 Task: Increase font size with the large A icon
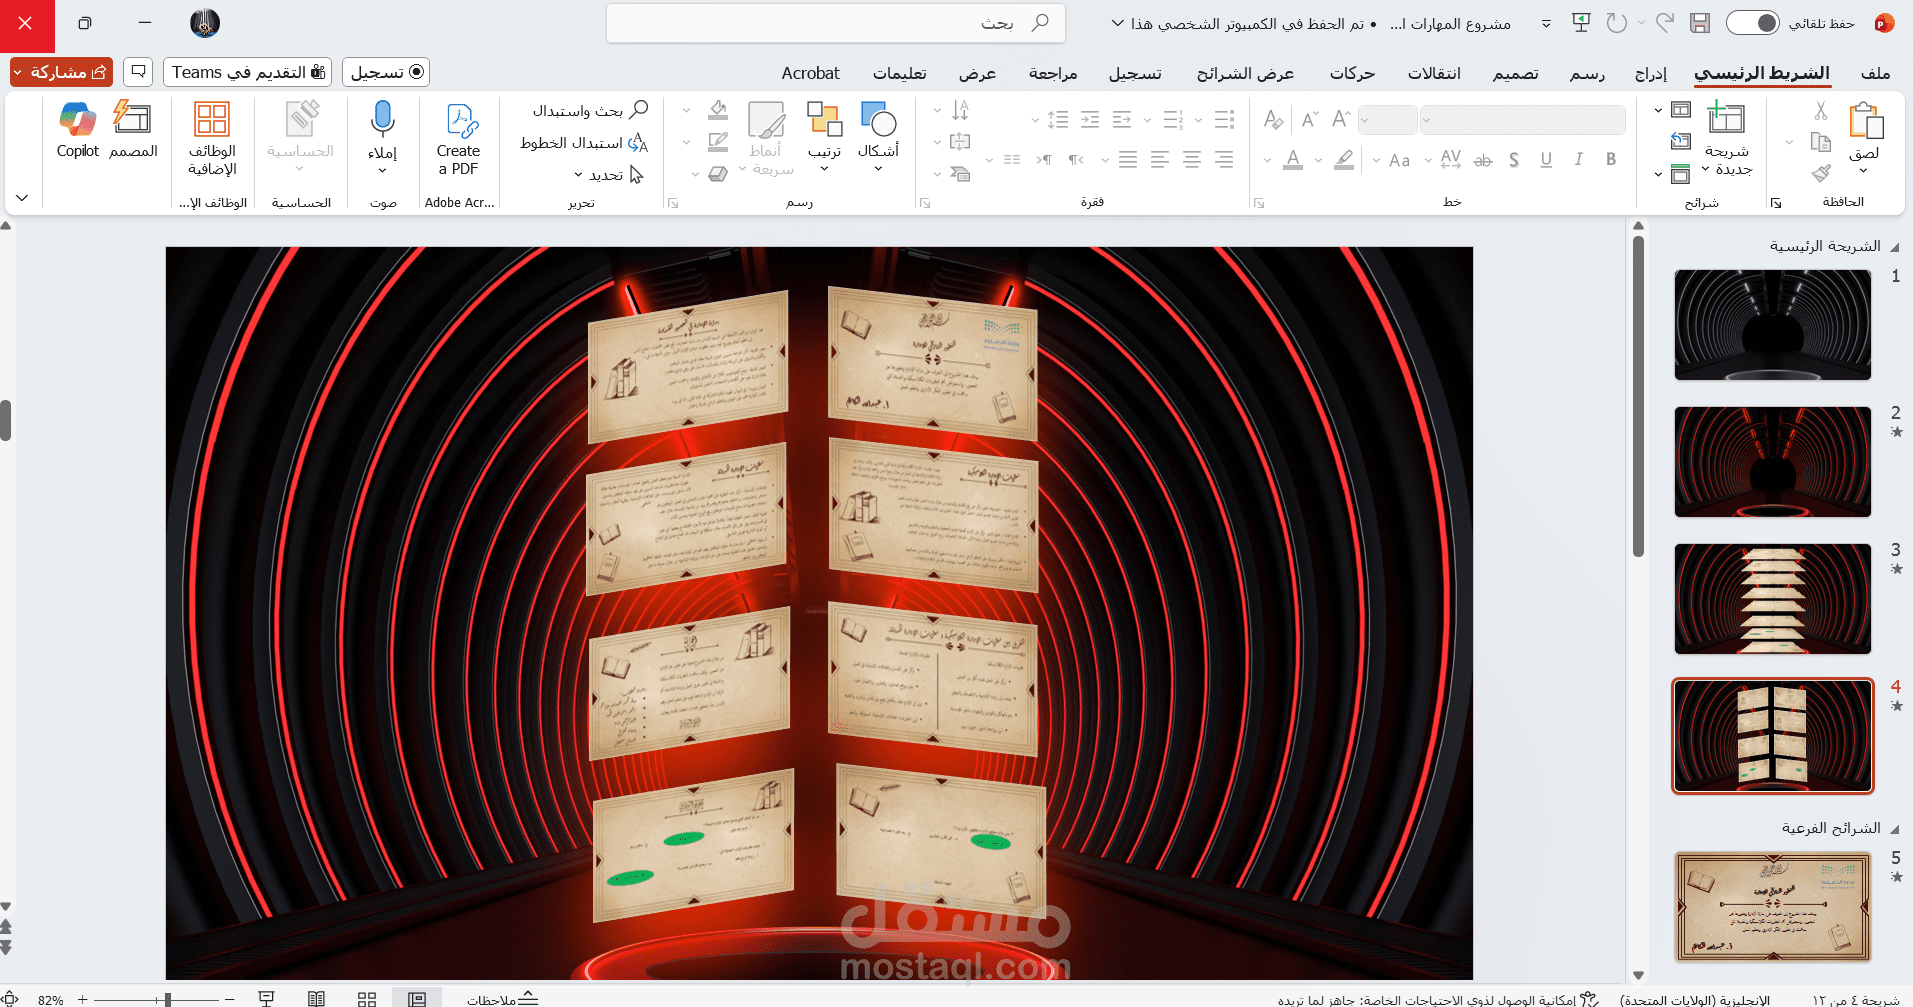pyautogui.click(x=1342, y=119)
